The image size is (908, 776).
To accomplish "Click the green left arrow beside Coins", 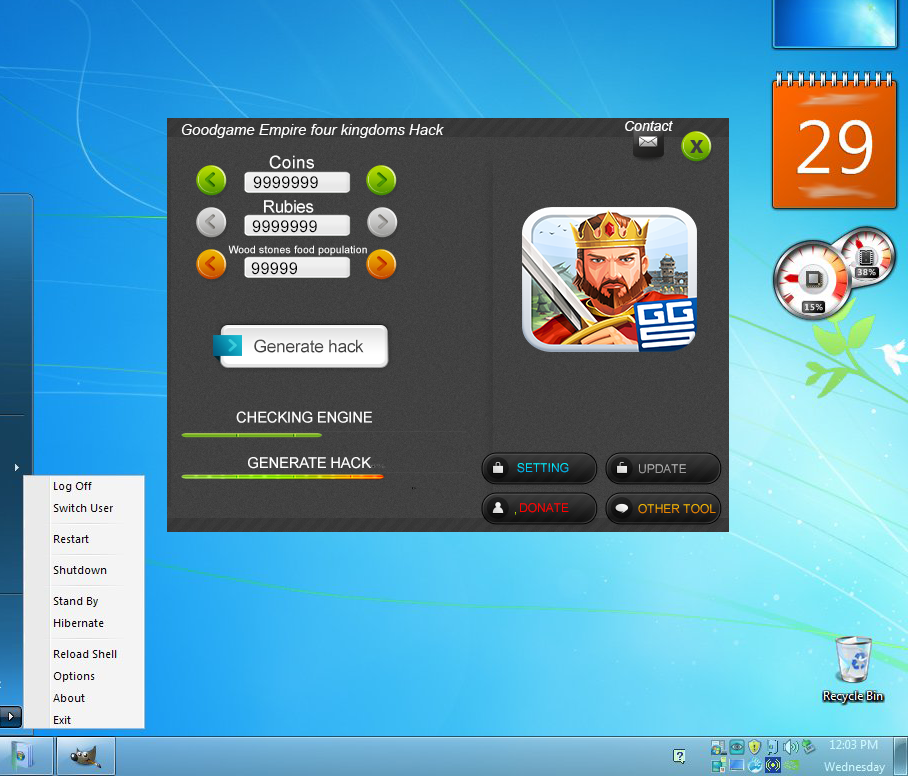I will tap(211, 180).
